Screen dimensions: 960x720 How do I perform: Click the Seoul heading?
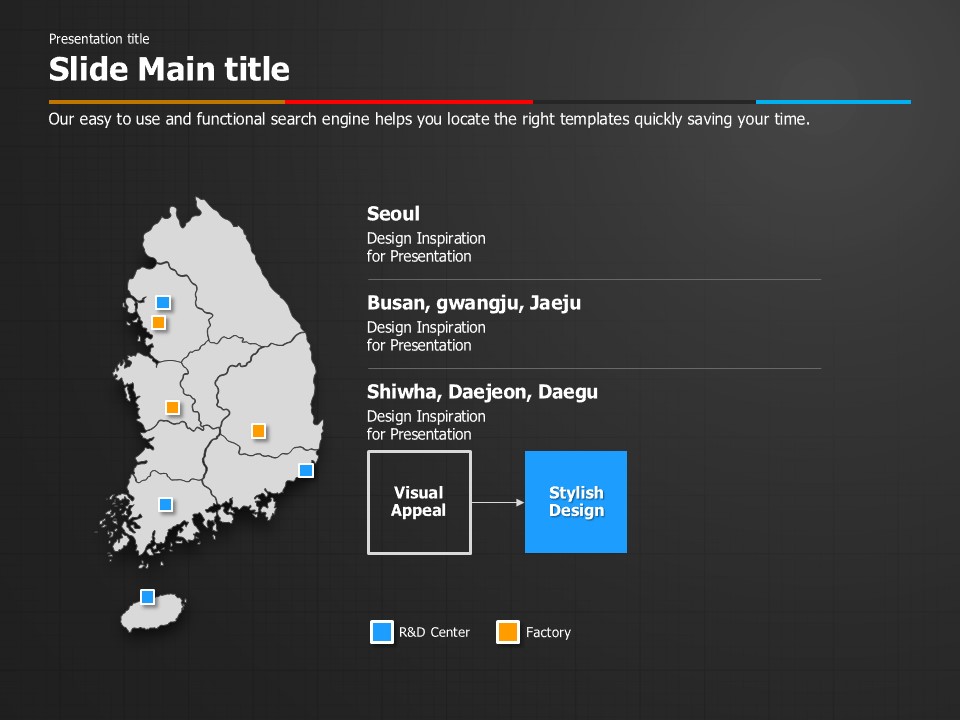[393, 214]
